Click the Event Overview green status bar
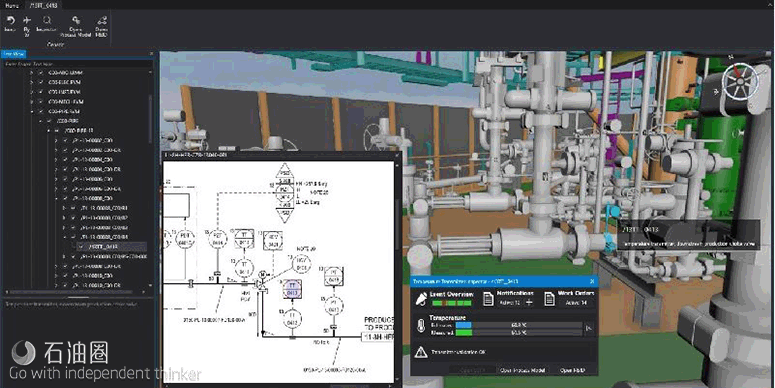Screen dimensions: 775x388 coord(452,302)
